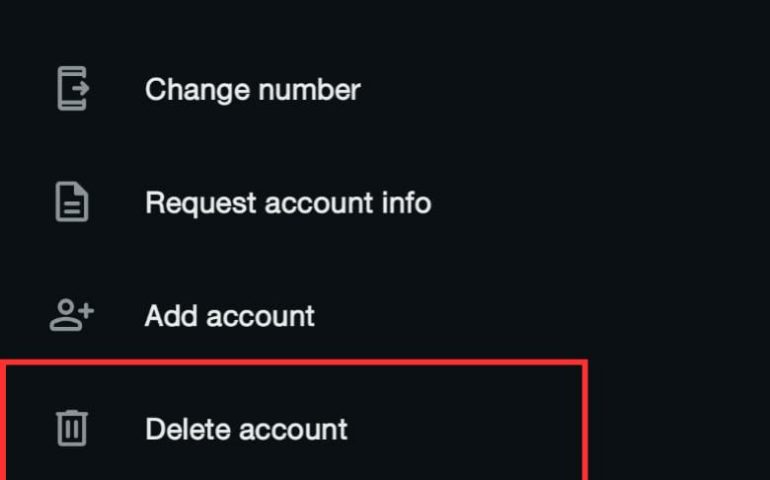
Task: Click the phone icon beside Change number
Action: click(71, 89)
